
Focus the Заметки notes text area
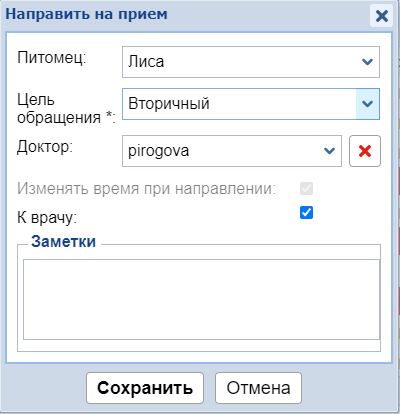point(201,299)
